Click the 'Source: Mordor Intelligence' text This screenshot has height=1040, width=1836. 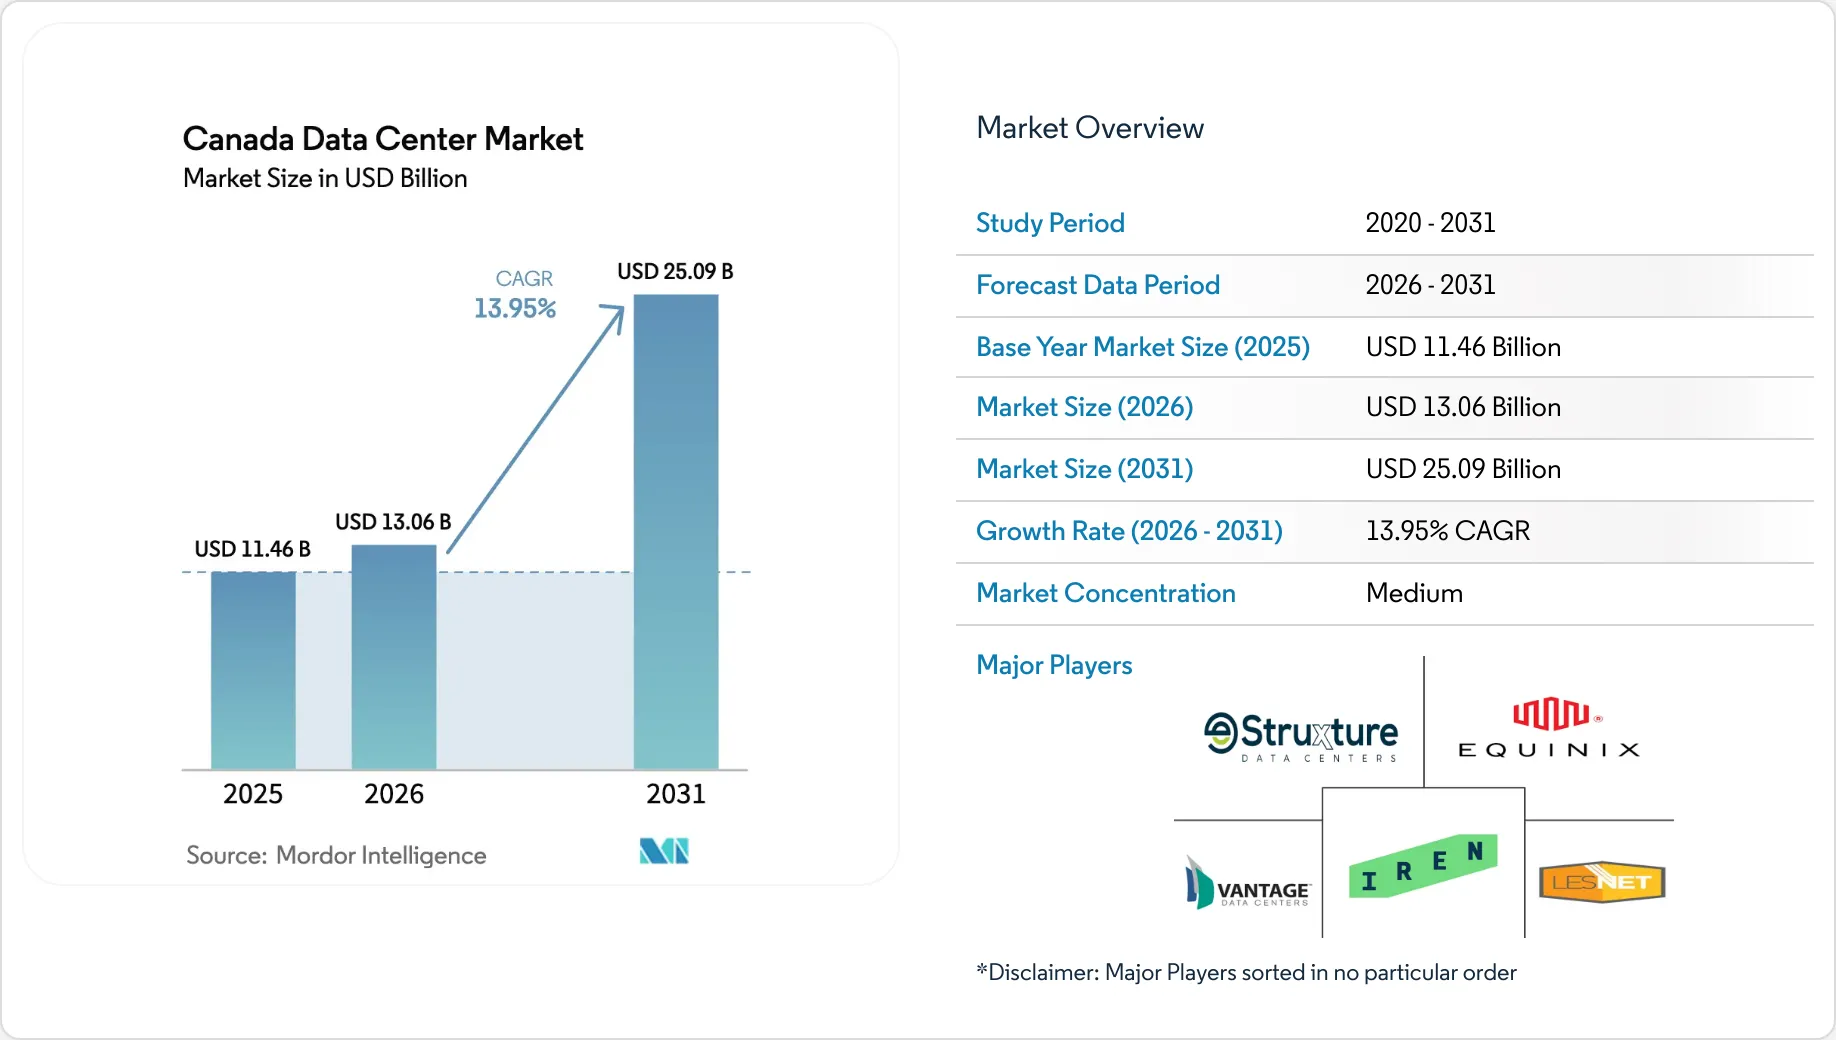coord(336,856)
